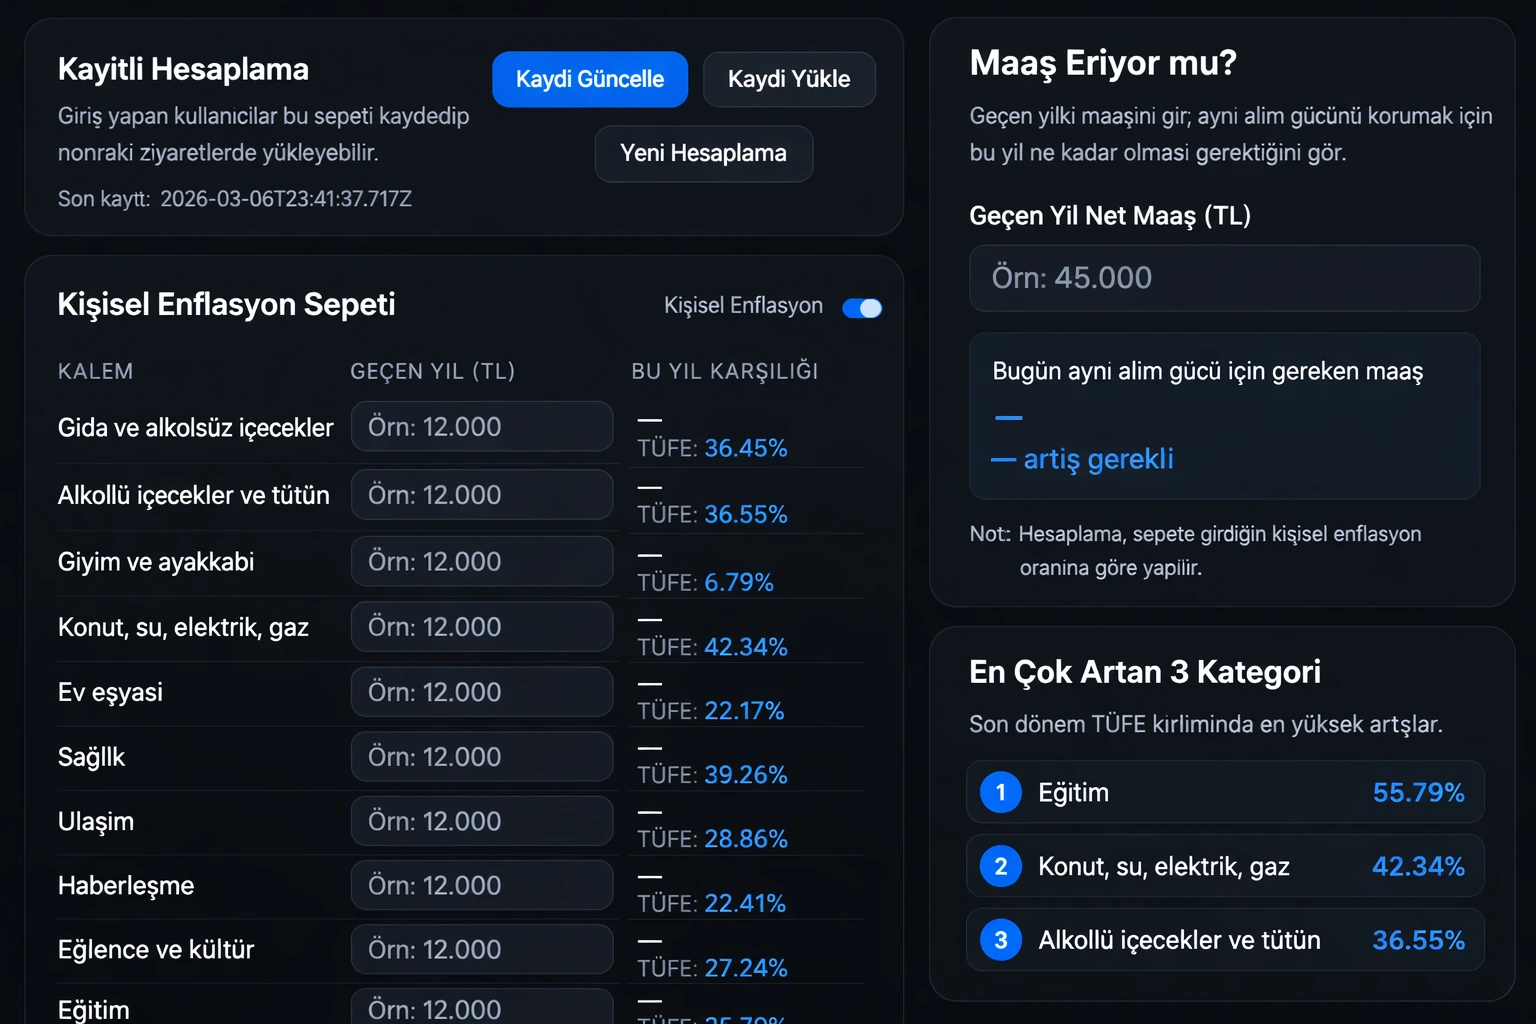The height and width of the screenshot is (1024, 1536).
Task: Click the Eğlence ve kültür amount field
Action: tap(481, 948)
